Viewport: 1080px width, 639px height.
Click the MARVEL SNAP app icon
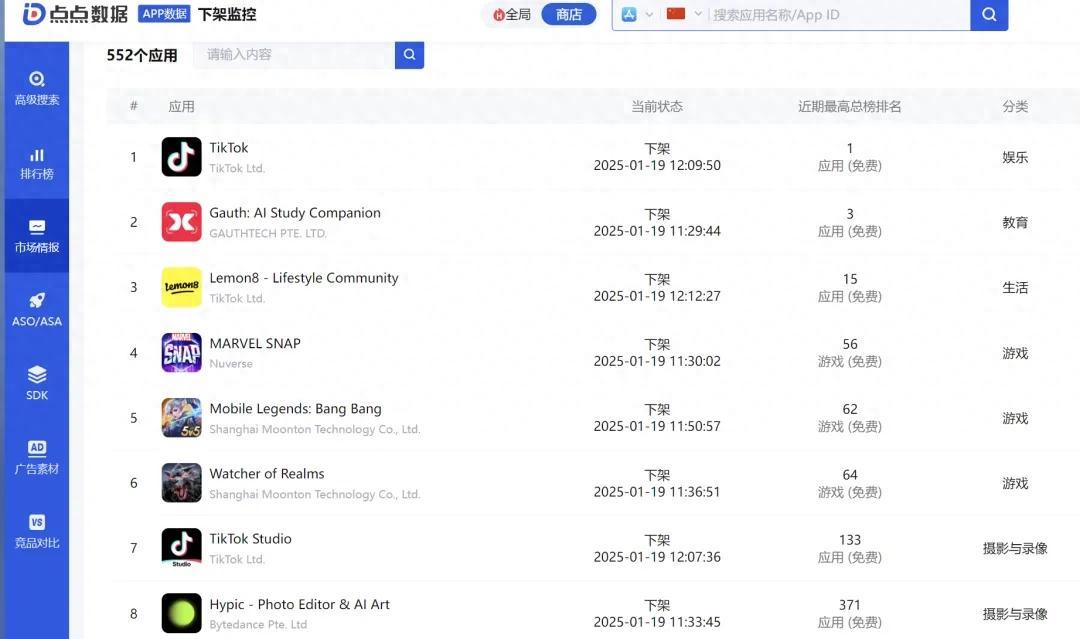[181, 353]
